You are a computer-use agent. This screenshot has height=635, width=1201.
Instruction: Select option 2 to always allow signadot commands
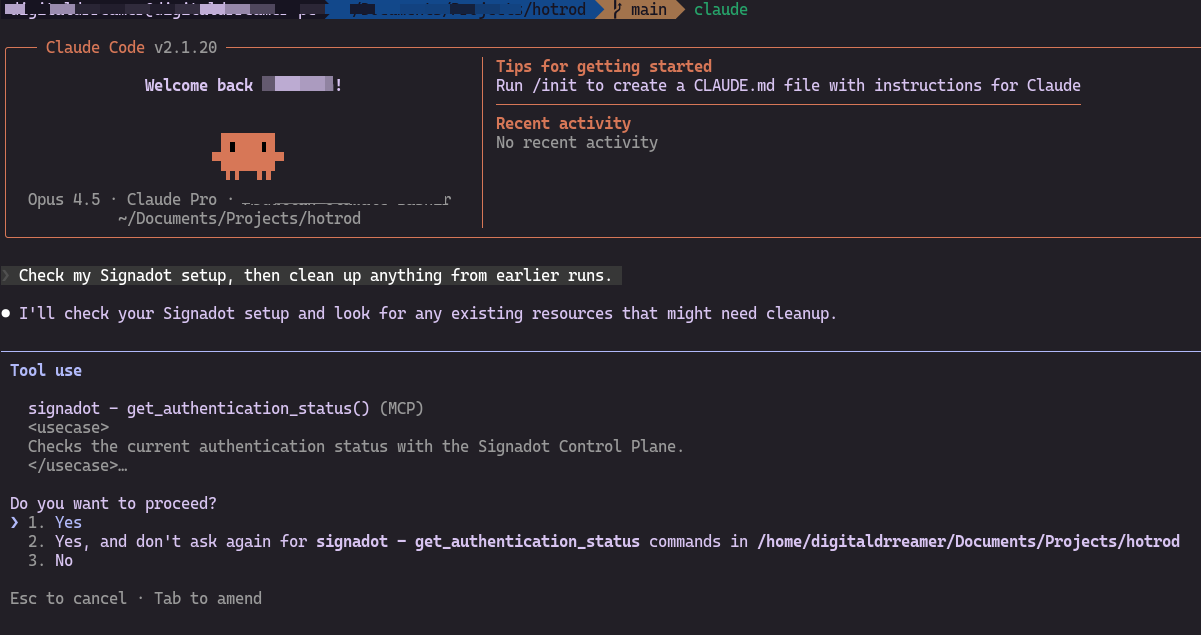[x=200, y=541]
